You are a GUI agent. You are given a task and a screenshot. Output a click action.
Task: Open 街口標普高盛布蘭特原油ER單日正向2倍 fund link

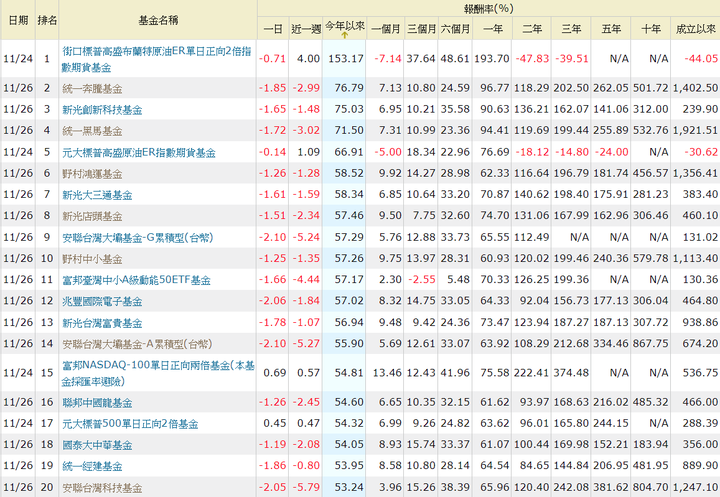157,59
